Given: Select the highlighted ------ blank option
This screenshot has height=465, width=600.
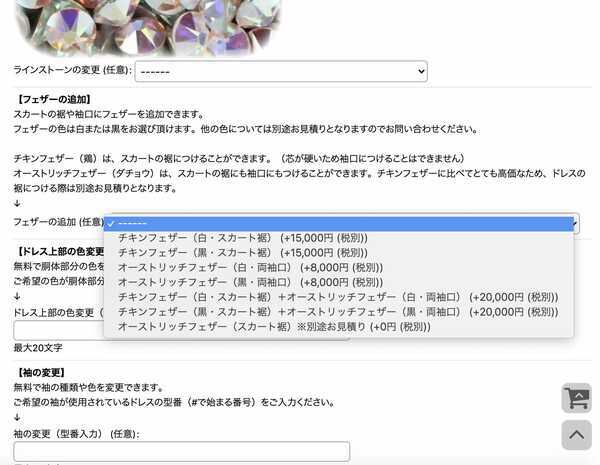Looking at the screenshot, I should click(x=339, y=224).
